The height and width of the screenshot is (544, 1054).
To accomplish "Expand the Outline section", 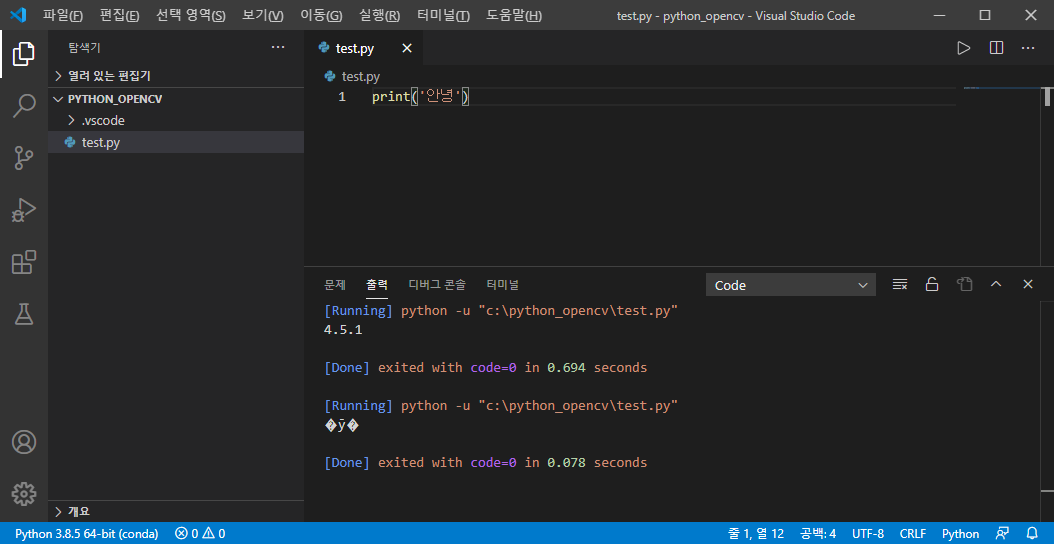I will click(x=176, y=511).
